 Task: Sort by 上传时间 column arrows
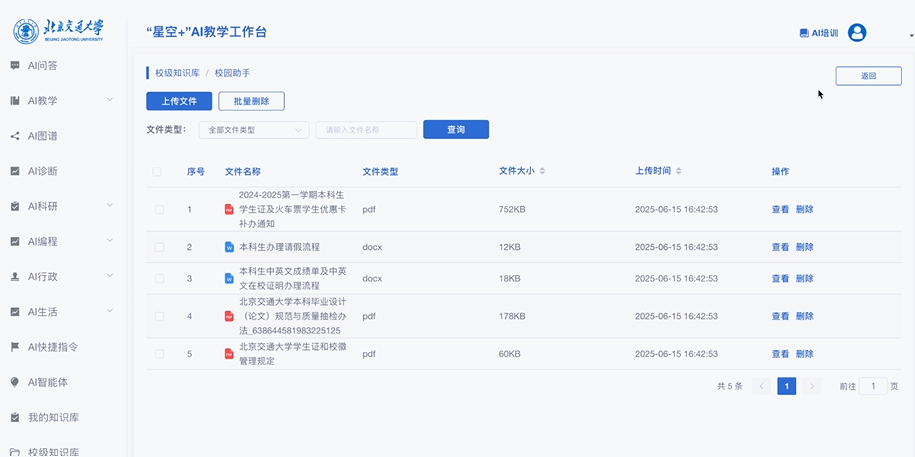click(x=679, y=171)
